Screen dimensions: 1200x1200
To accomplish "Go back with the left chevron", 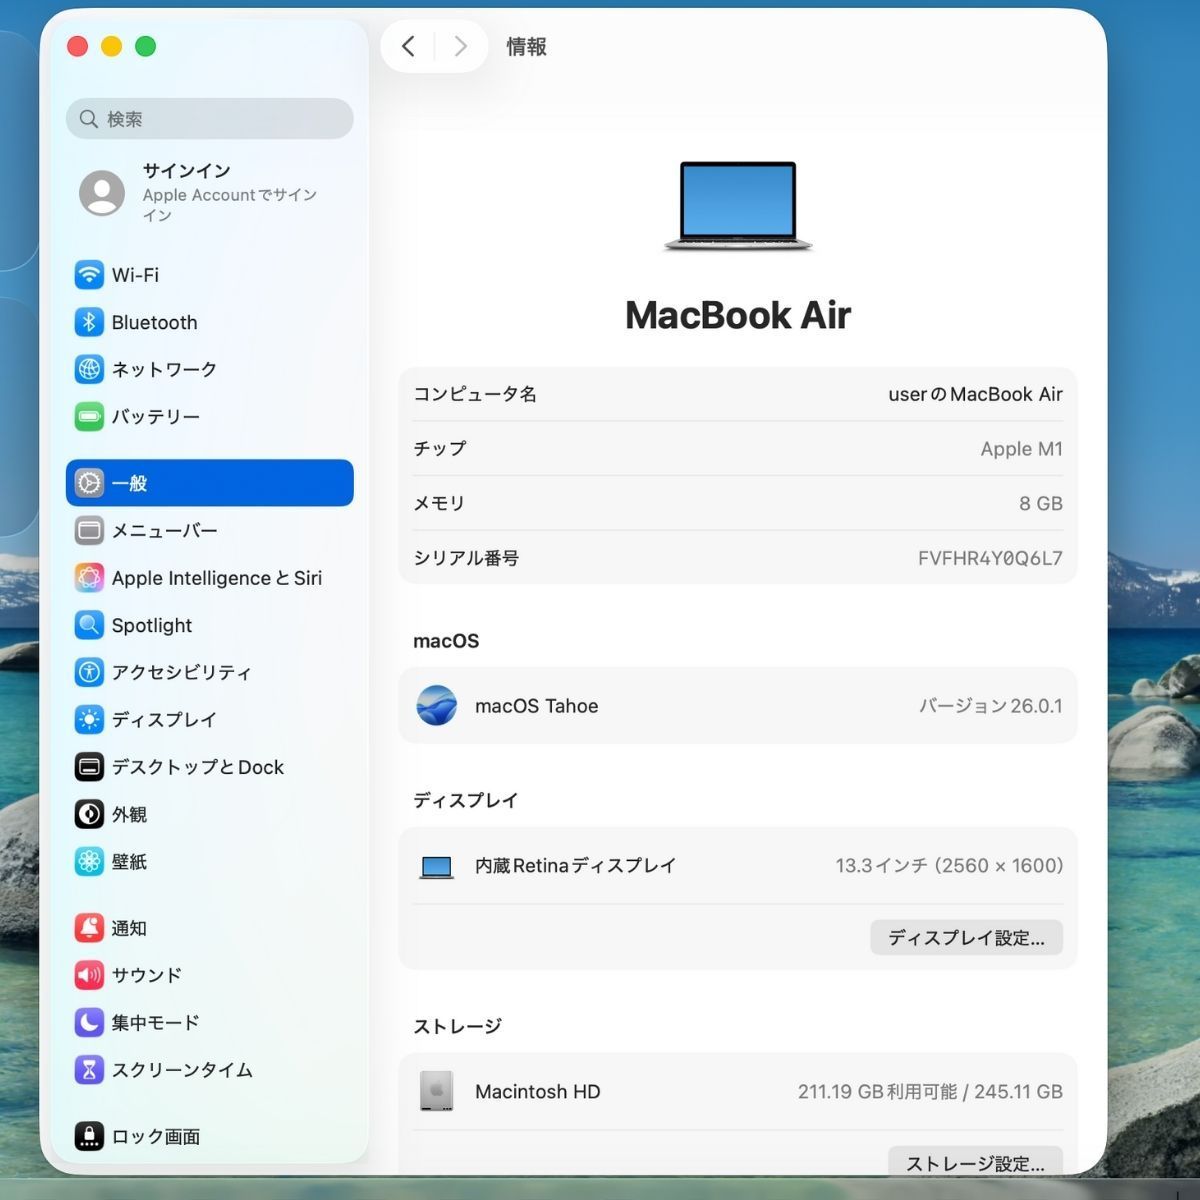I will click(408, 46).
